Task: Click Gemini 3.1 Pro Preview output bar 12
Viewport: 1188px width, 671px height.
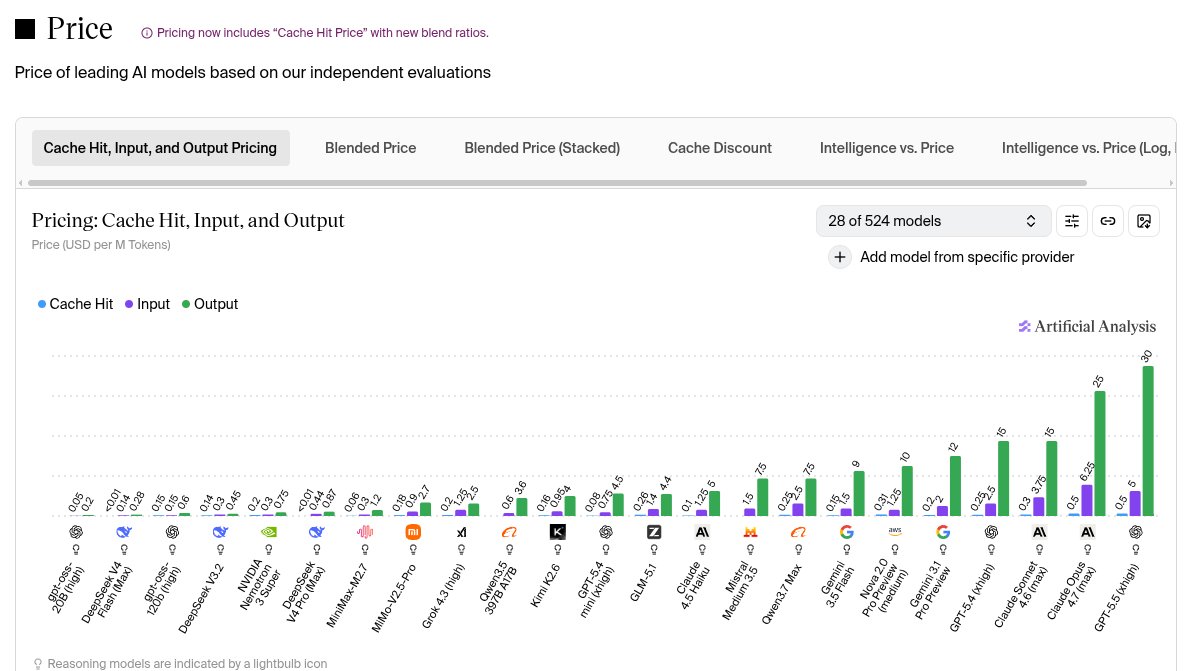Action: tap(955, 486)
